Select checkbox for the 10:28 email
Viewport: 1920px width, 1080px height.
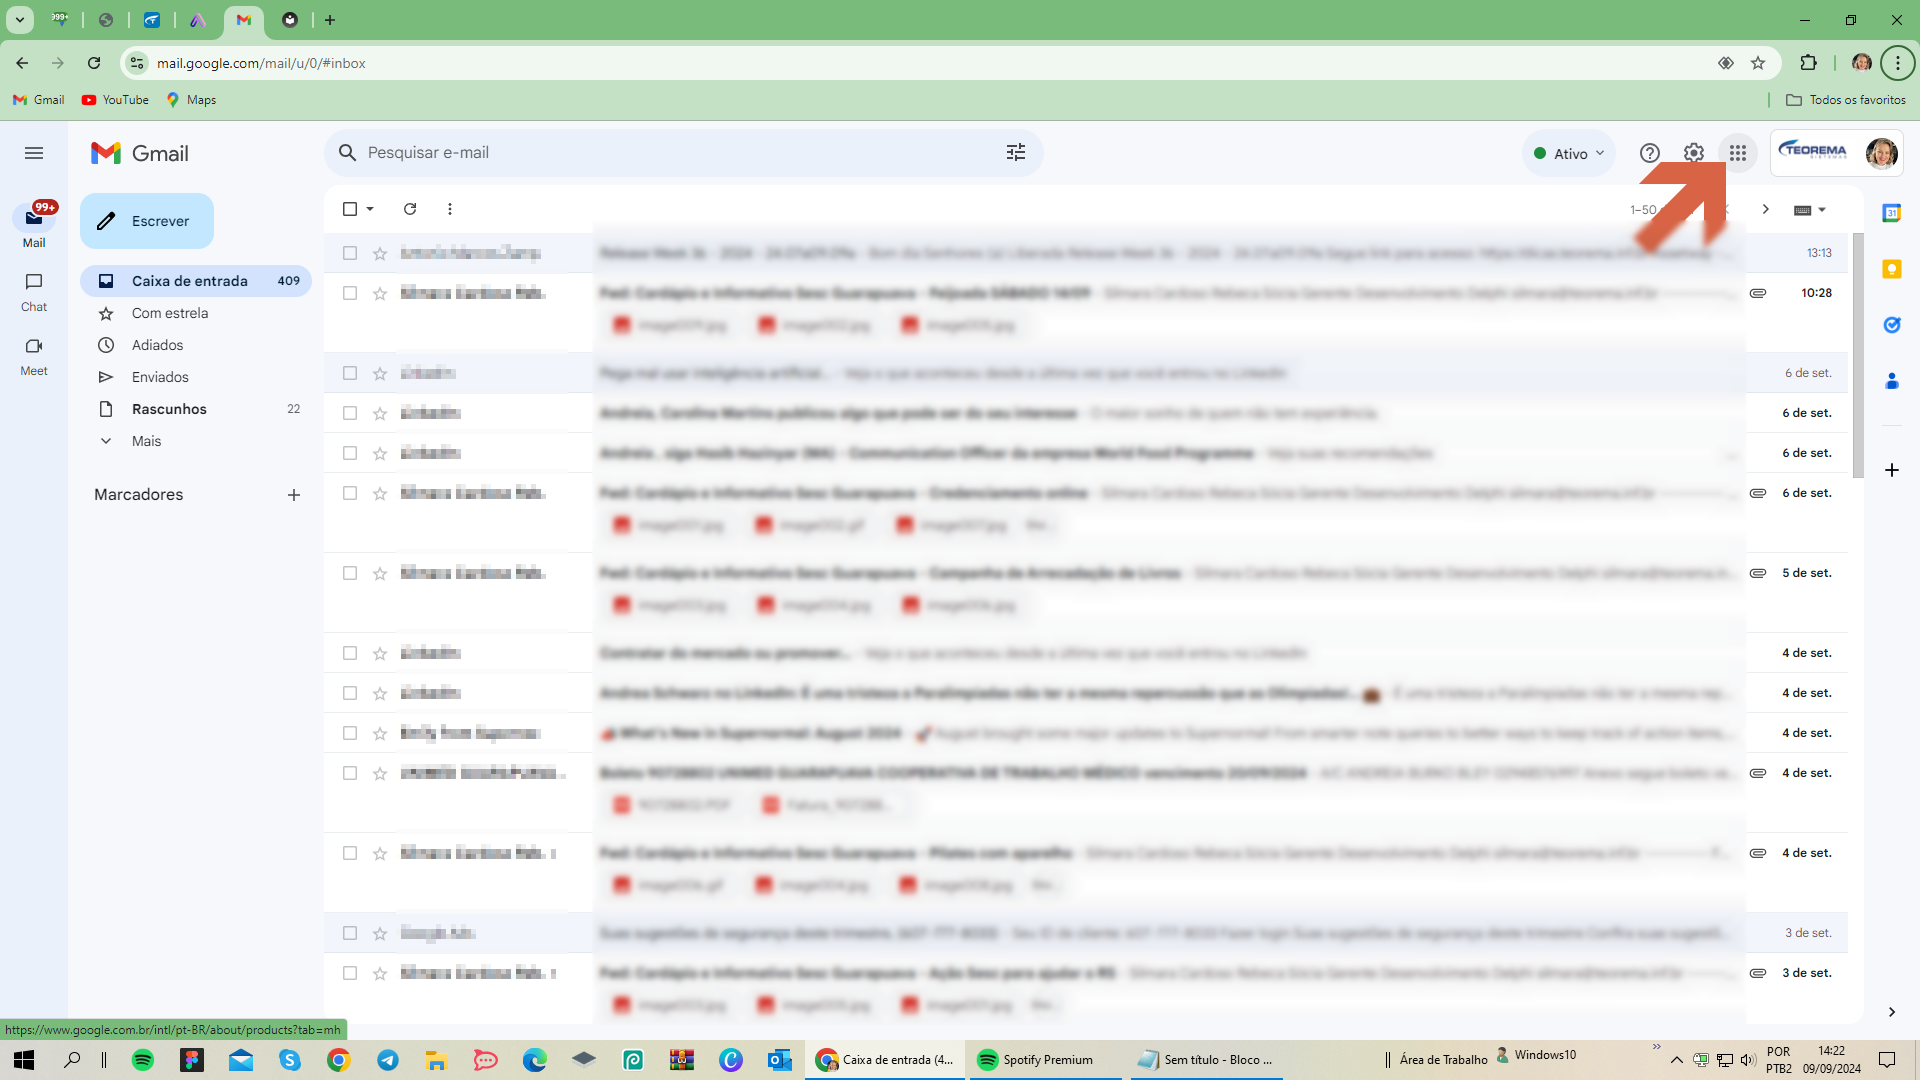click(x=350, y=293)
